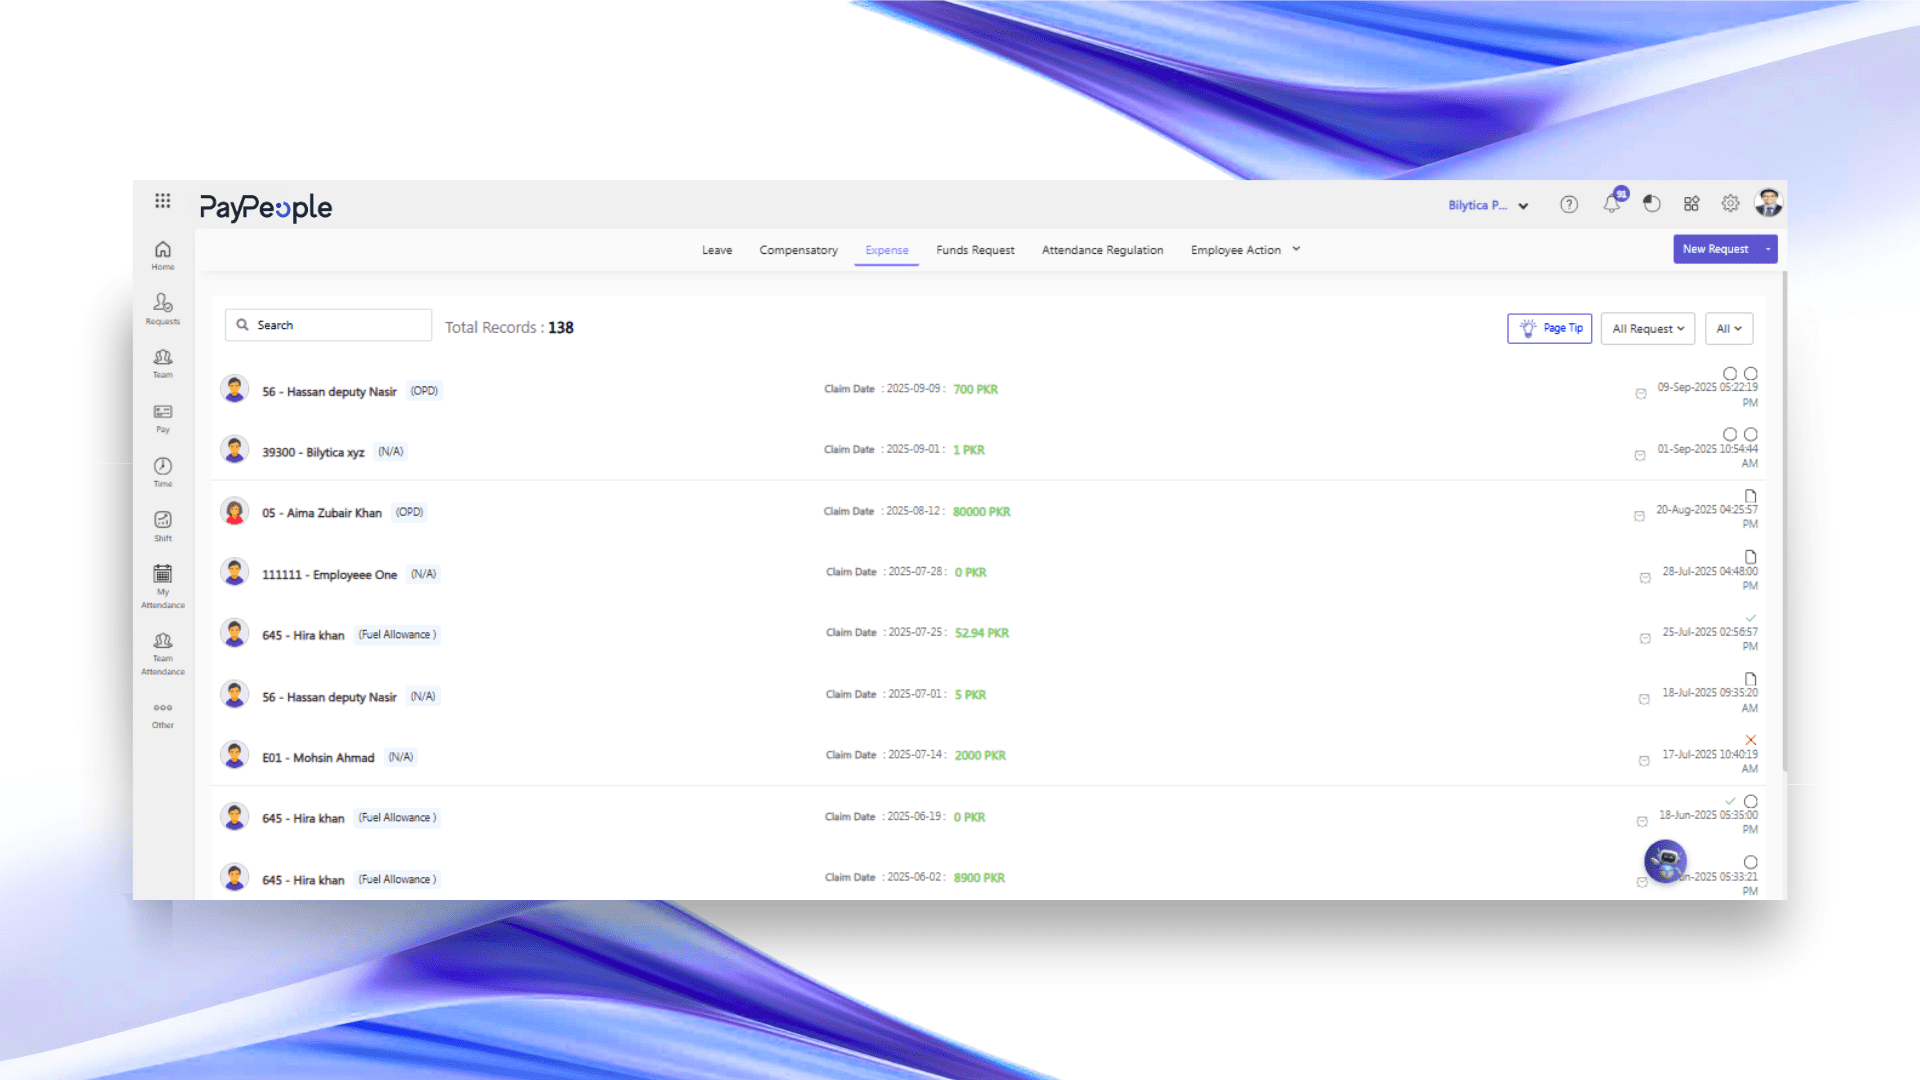Click the New Request button
This screenshot has height=1080, width=1920.
(1715, 249)
